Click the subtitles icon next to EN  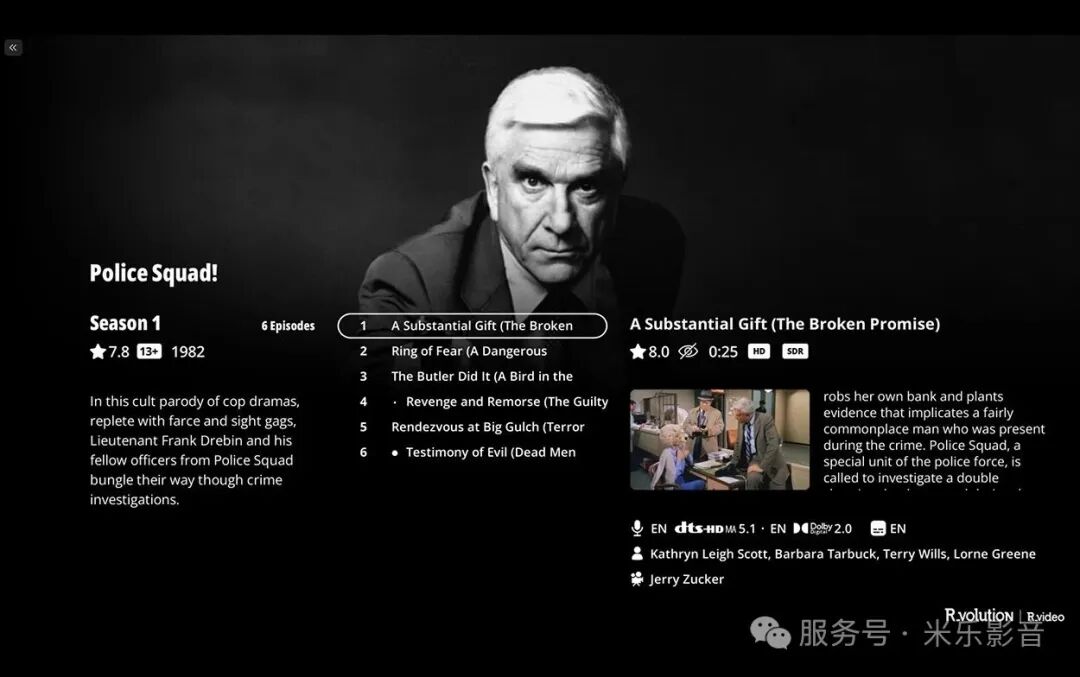point(878,528)
